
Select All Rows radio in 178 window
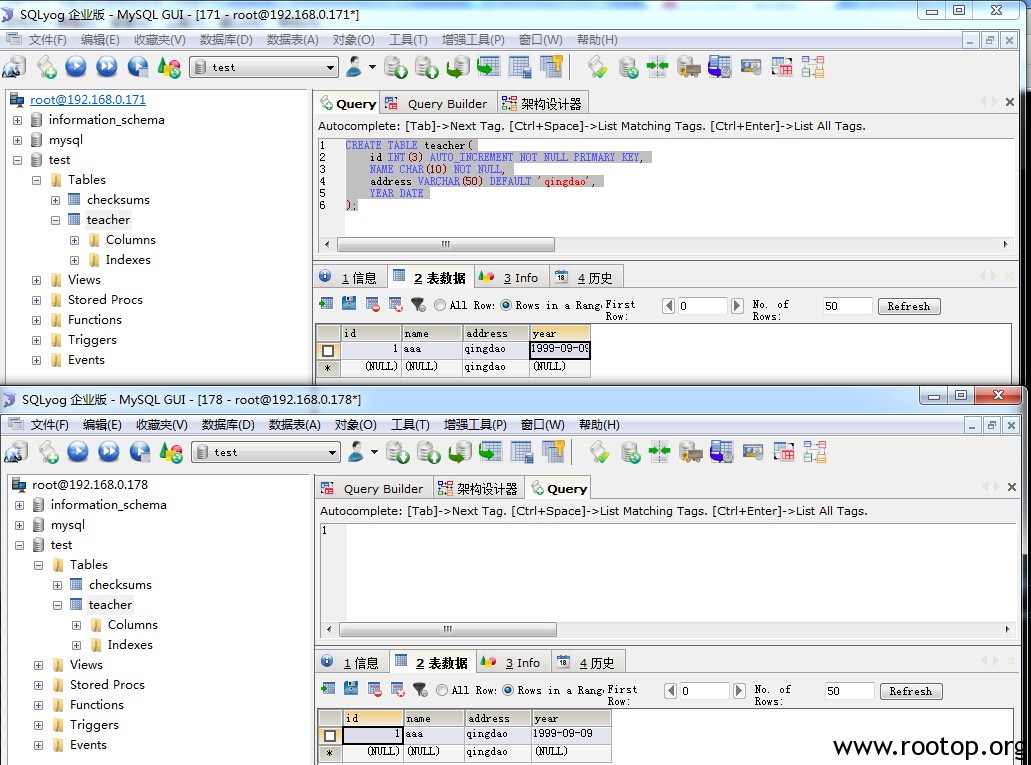tap(442, 690)
